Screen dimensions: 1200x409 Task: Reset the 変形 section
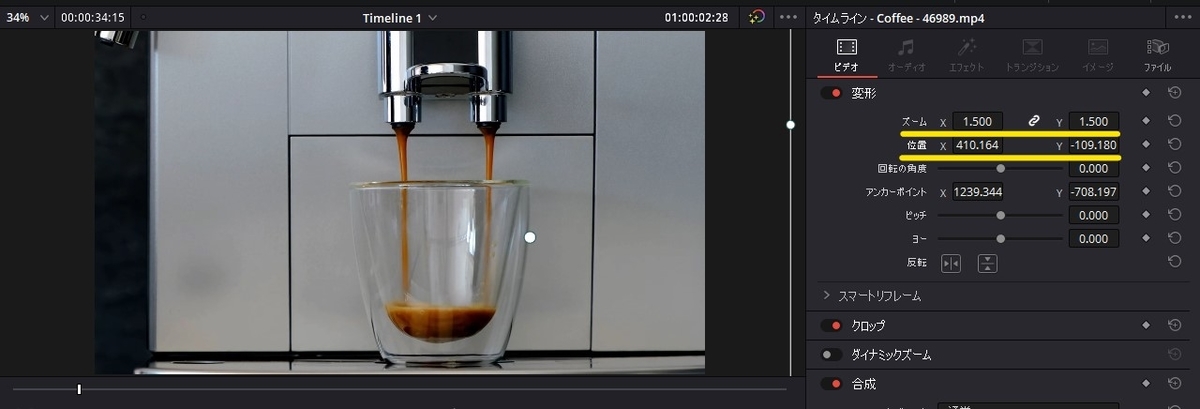point(1175,93)
